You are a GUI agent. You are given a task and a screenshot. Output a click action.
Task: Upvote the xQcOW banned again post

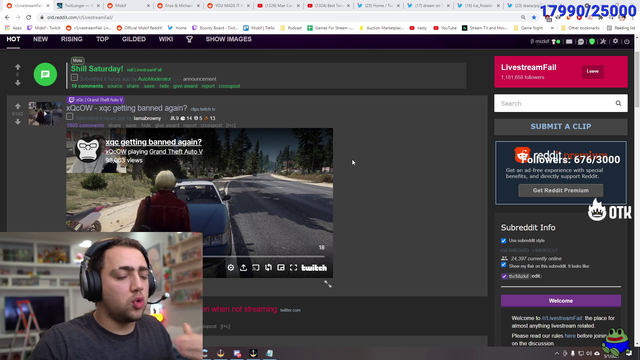tap(18, 106)
